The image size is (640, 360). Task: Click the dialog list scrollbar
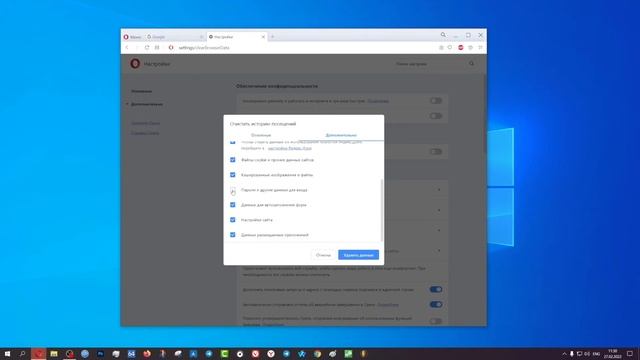pyautogui.click(x=382, y=210)
